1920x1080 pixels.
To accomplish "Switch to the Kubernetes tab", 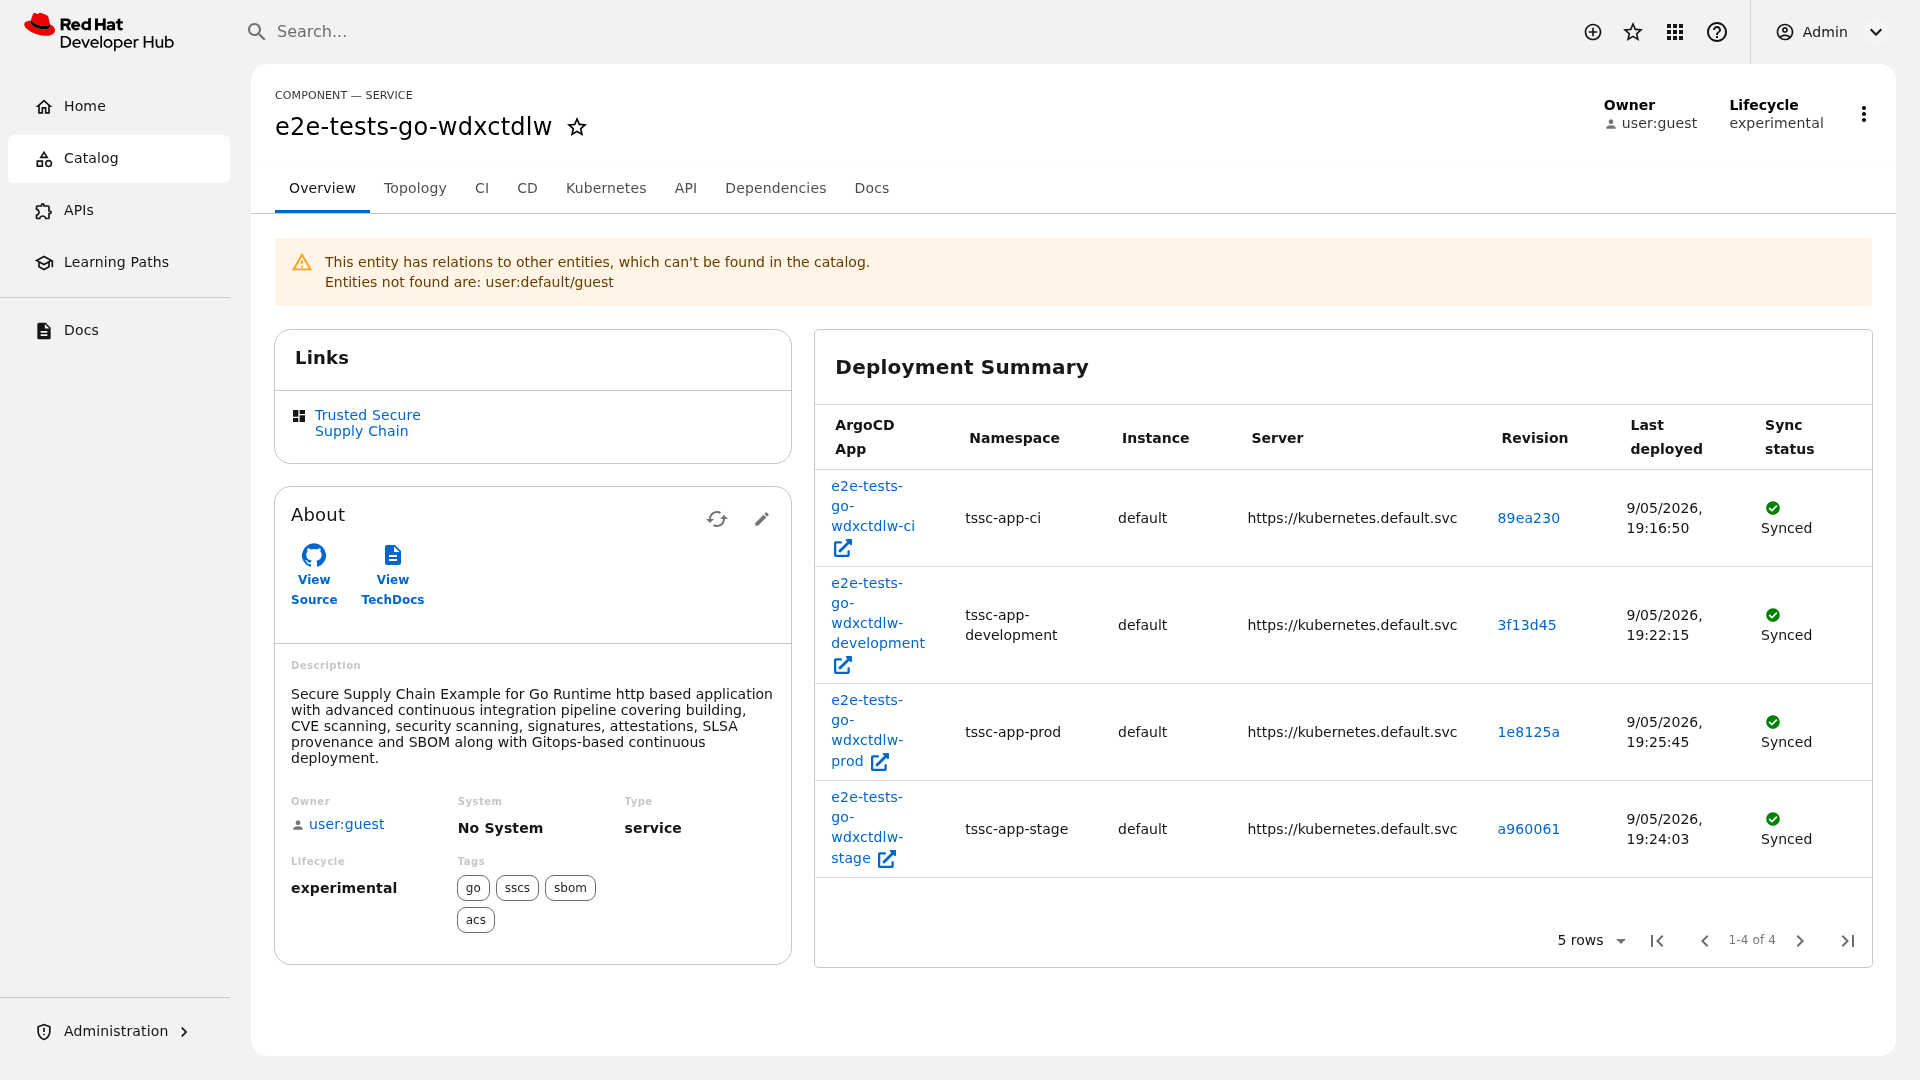I will [606, 188].
